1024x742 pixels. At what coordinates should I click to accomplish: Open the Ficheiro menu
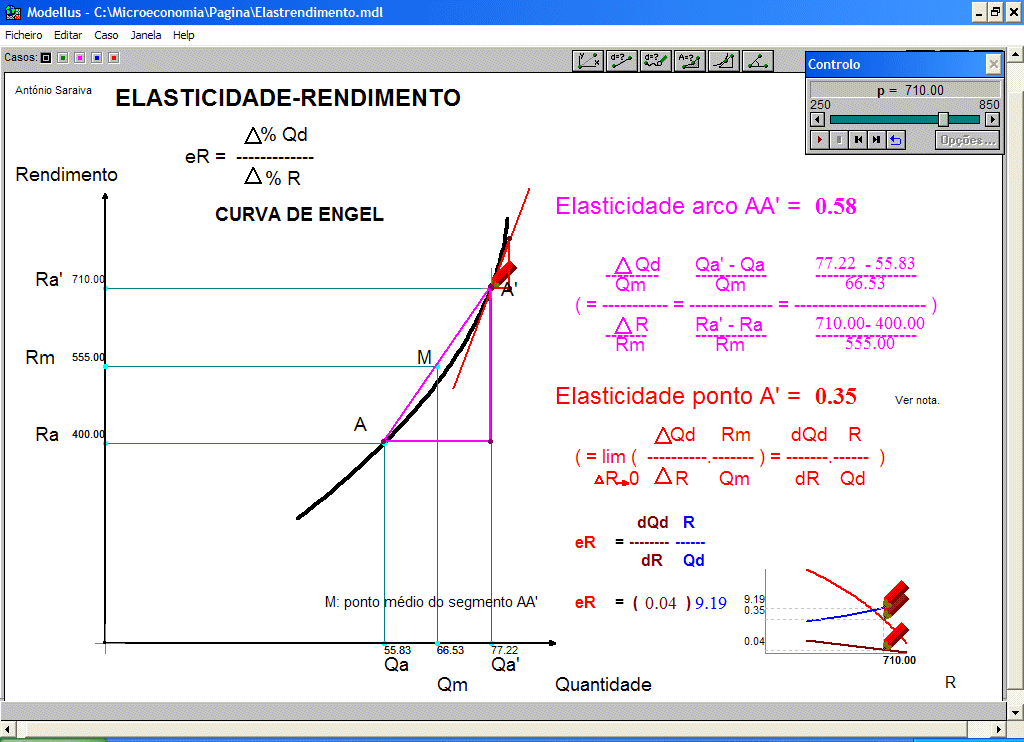pyautogui.click(x=24, y=35)
